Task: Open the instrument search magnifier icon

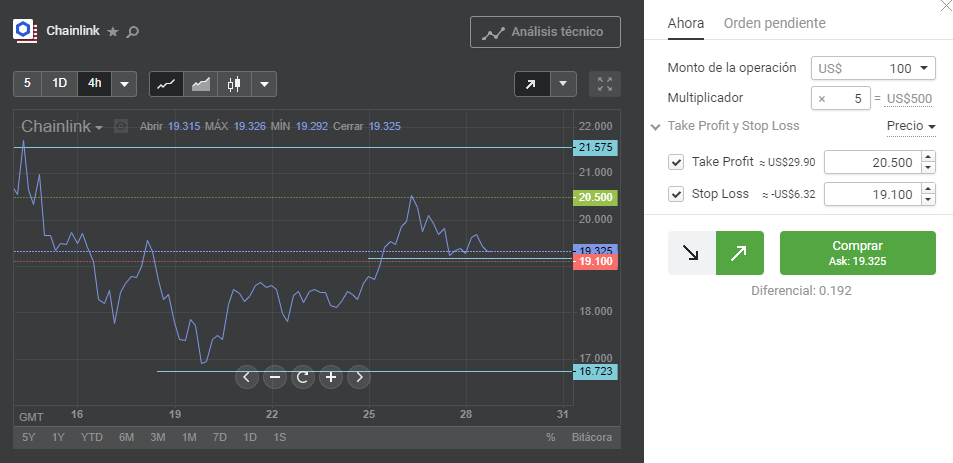Action: pyautogui.click(x=132, y=32)
